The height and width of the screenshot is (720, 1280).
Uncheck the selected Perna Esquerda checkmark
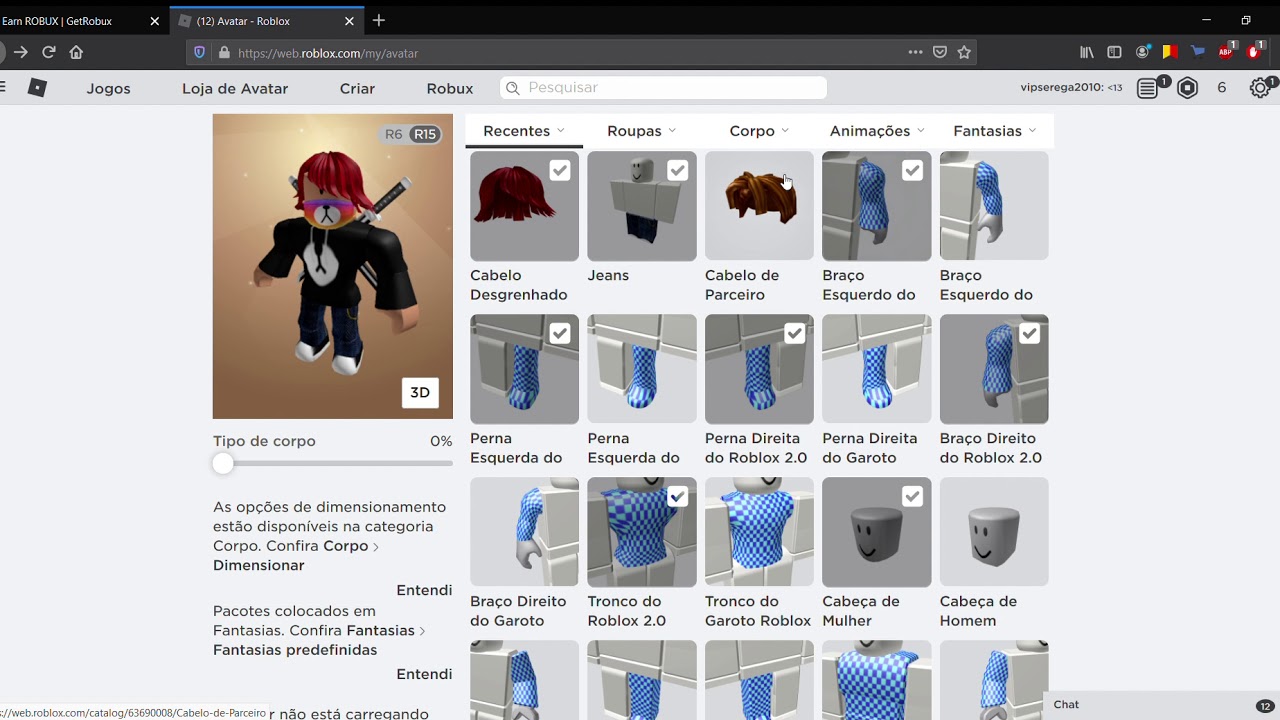(560, 334)
